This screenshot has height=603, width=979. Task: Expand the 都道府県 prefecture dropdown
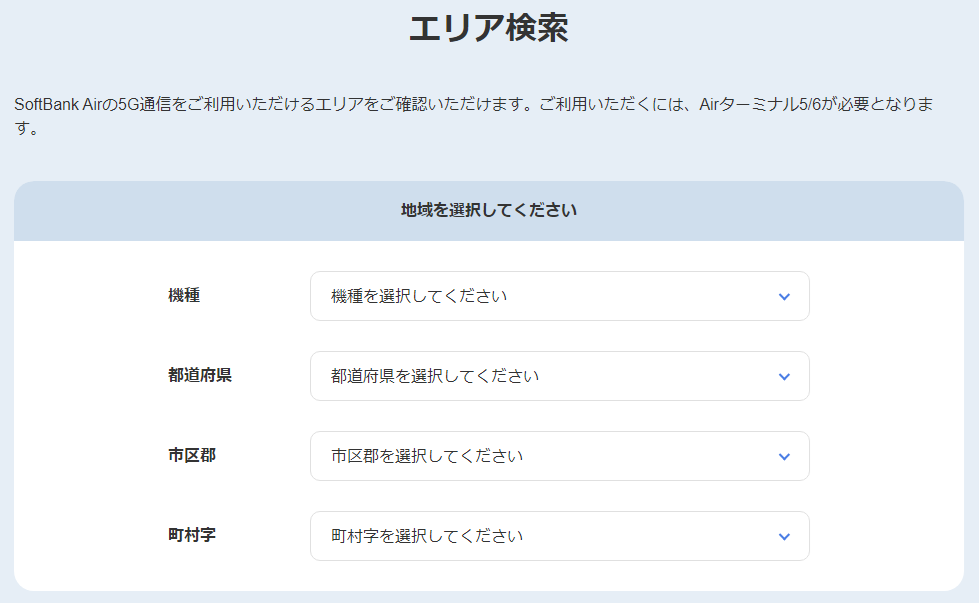(x=559, y=376)
